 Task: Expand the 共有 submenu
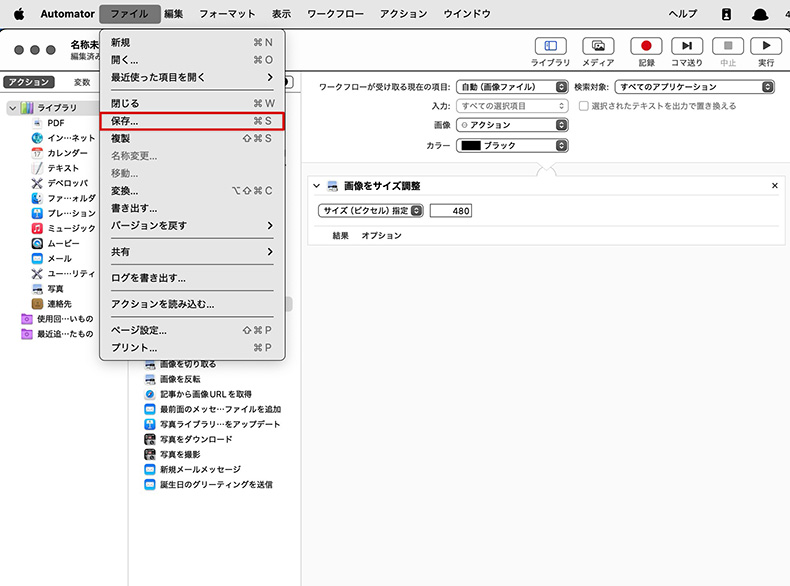pos(192,252)
